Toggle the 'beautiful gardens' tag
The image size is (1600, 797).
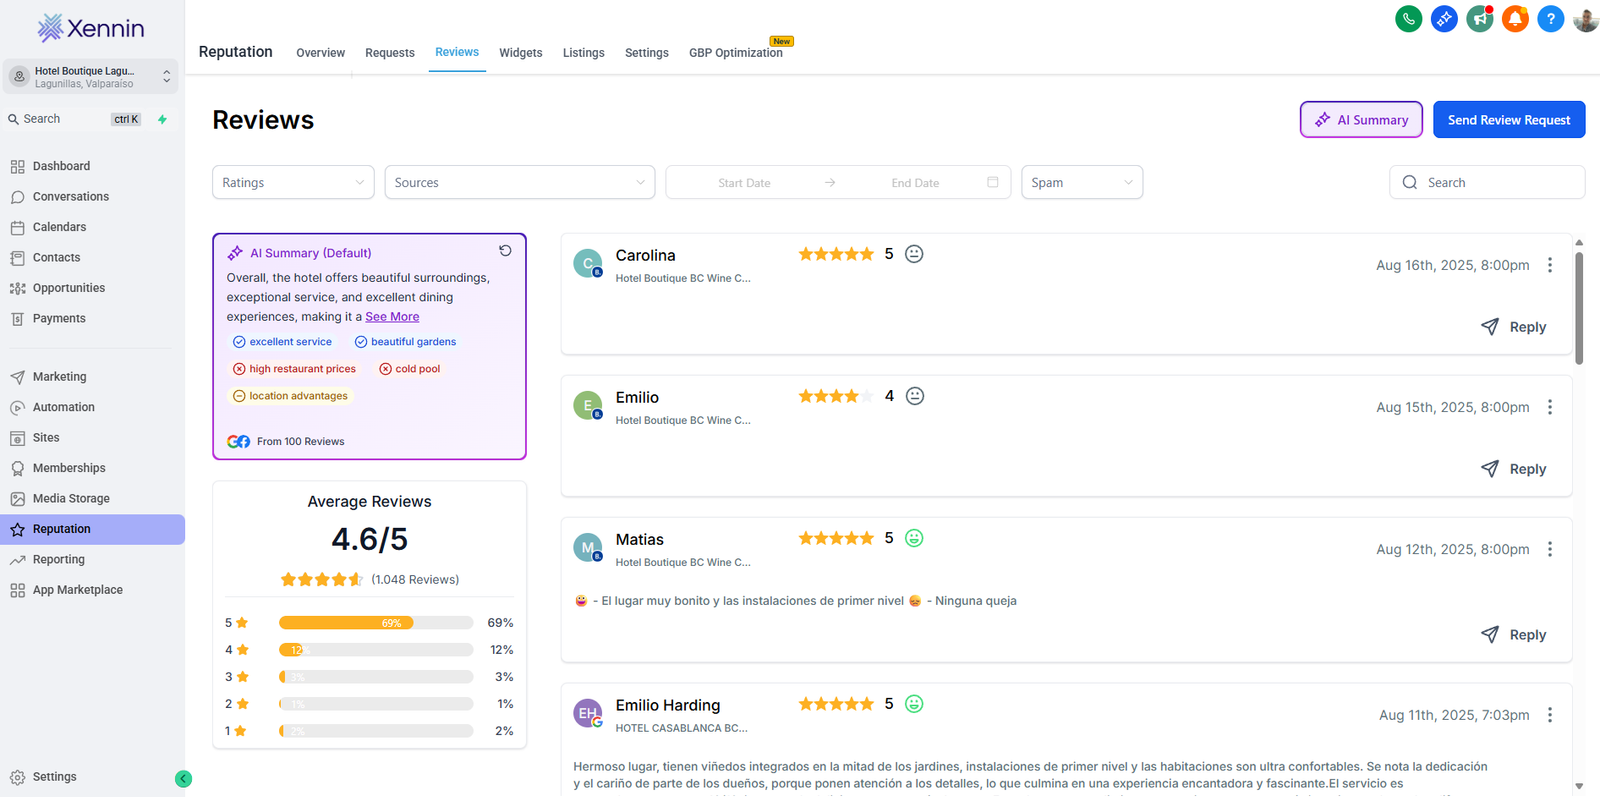click(406, 342)
